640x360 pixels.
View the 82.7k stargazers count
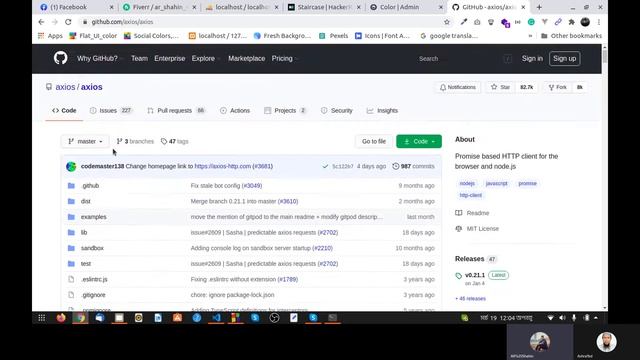527,87
